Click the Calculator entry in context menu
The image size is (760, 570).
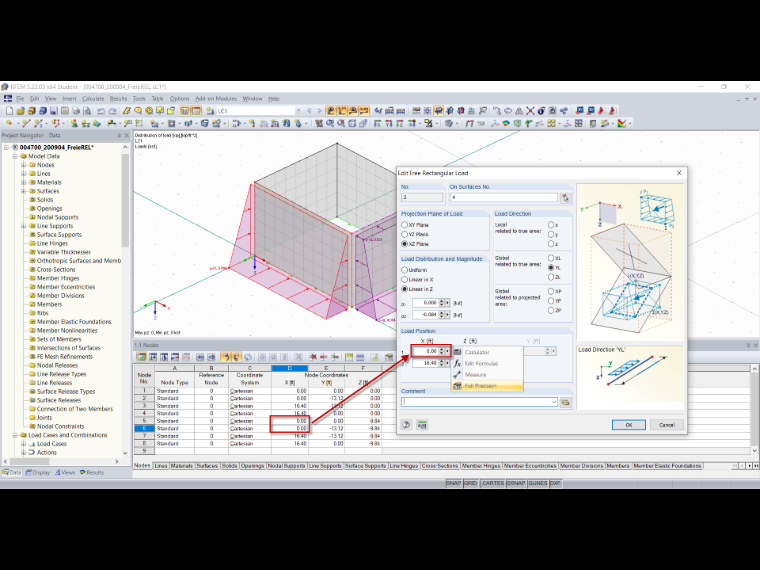tap(477, 352)
